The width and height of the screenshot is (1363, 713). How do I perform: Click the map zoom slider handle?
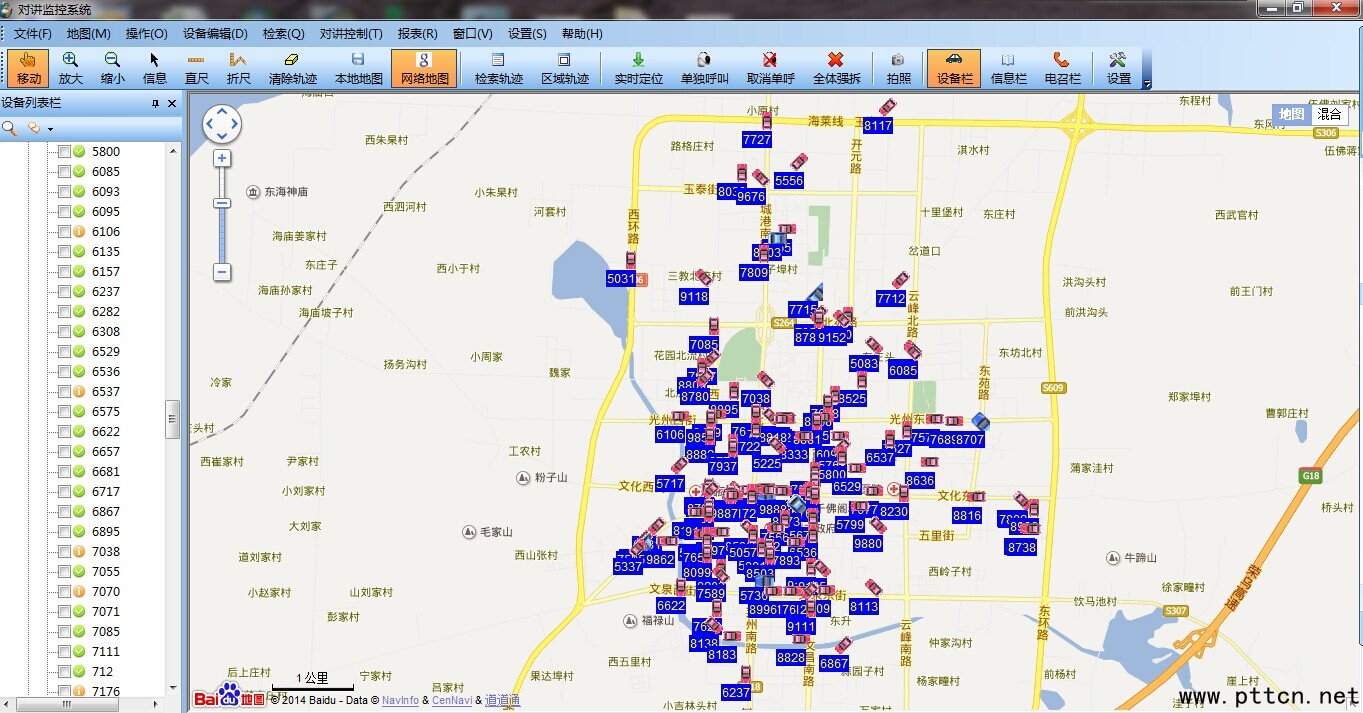pos(222,203)
